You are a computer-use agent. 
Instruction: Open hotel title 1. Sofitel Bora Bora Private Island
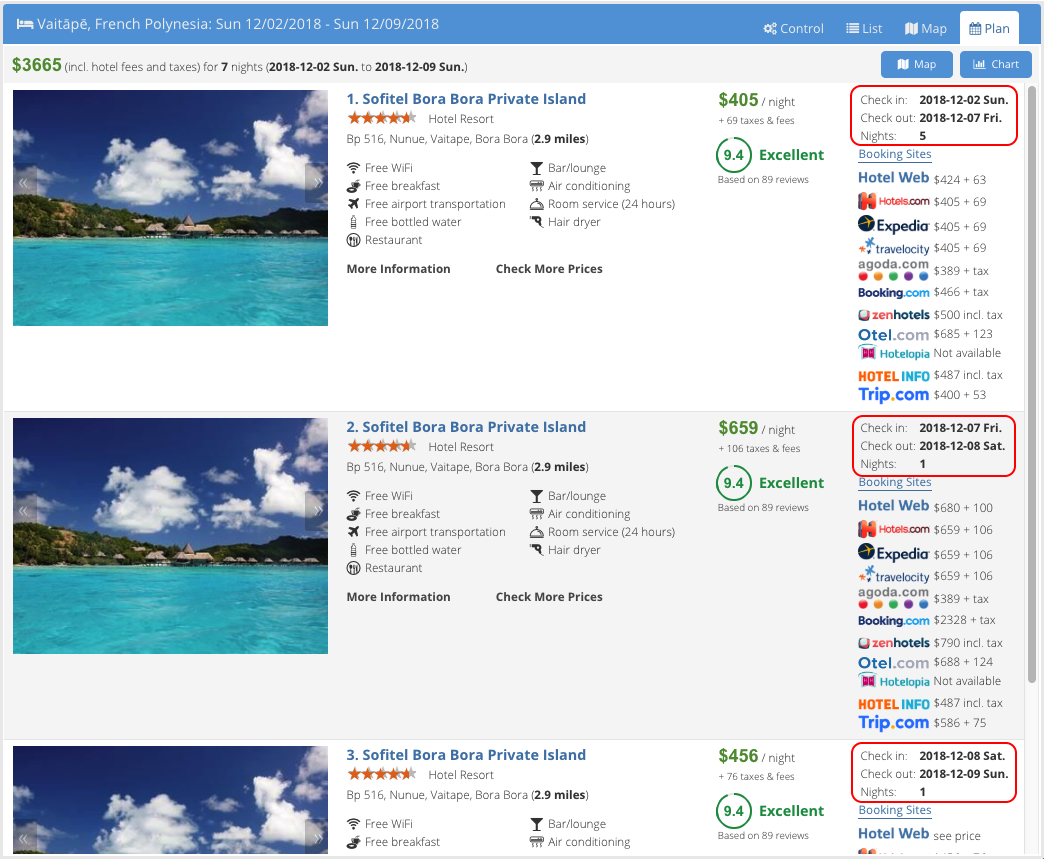click(x=466, y=99)
